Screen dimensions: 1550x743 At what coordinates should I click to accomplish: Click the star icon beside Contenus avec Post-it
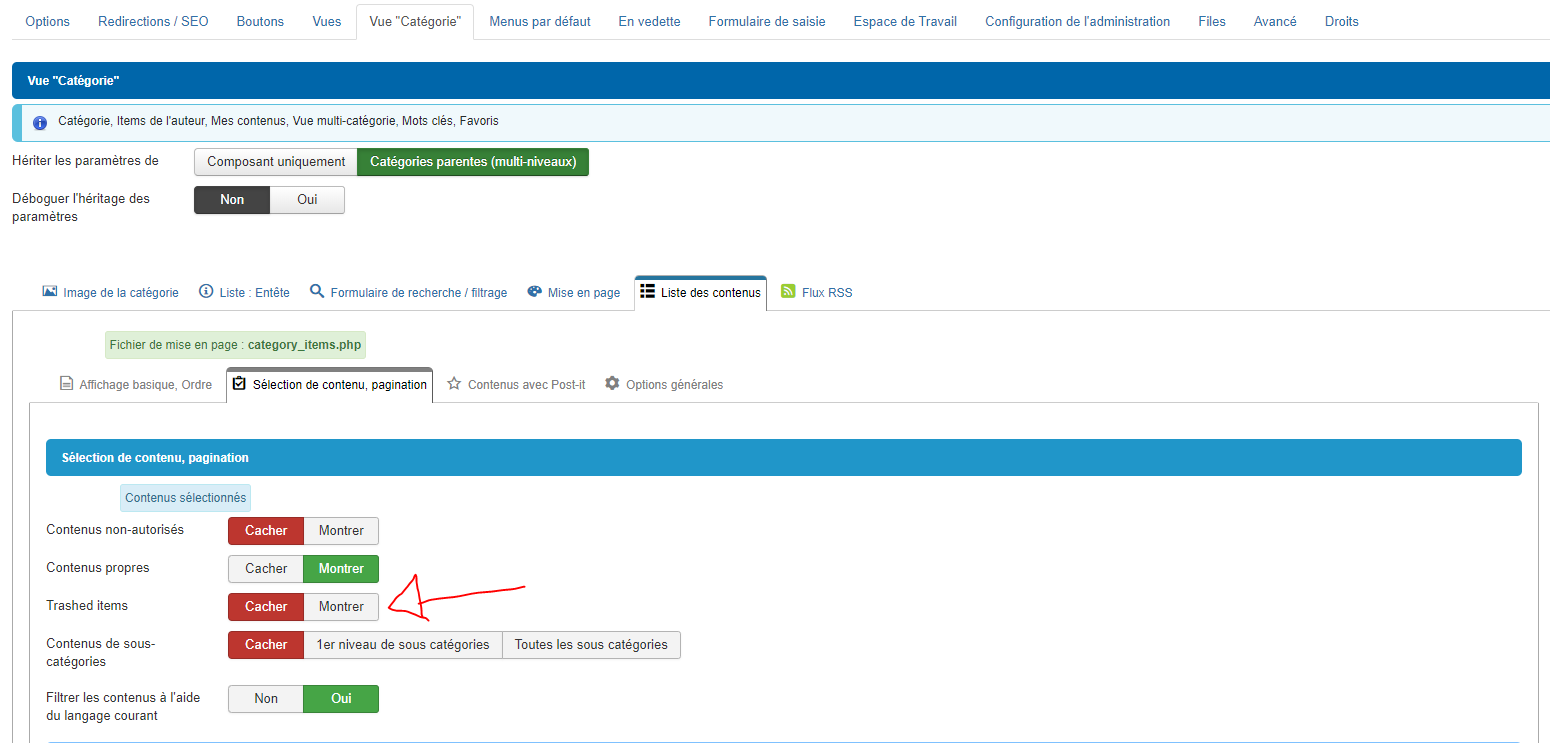pyautogui.click(x=454, y=383)
